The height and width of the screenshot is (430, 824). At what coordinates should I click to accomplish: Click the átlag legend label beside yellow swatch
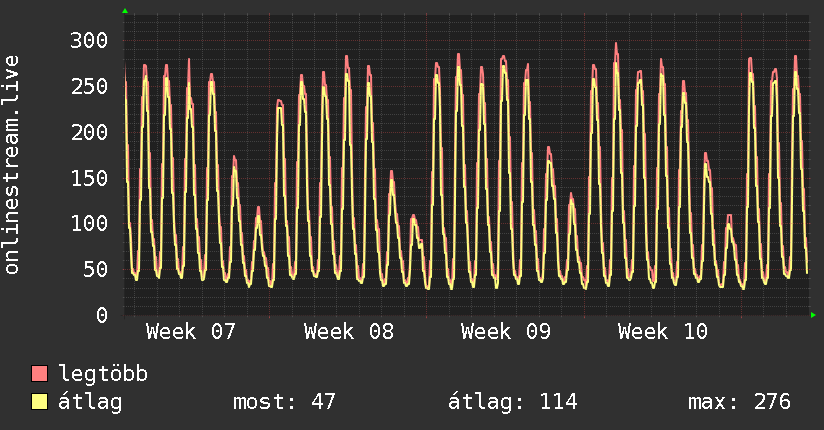(90, 403)
